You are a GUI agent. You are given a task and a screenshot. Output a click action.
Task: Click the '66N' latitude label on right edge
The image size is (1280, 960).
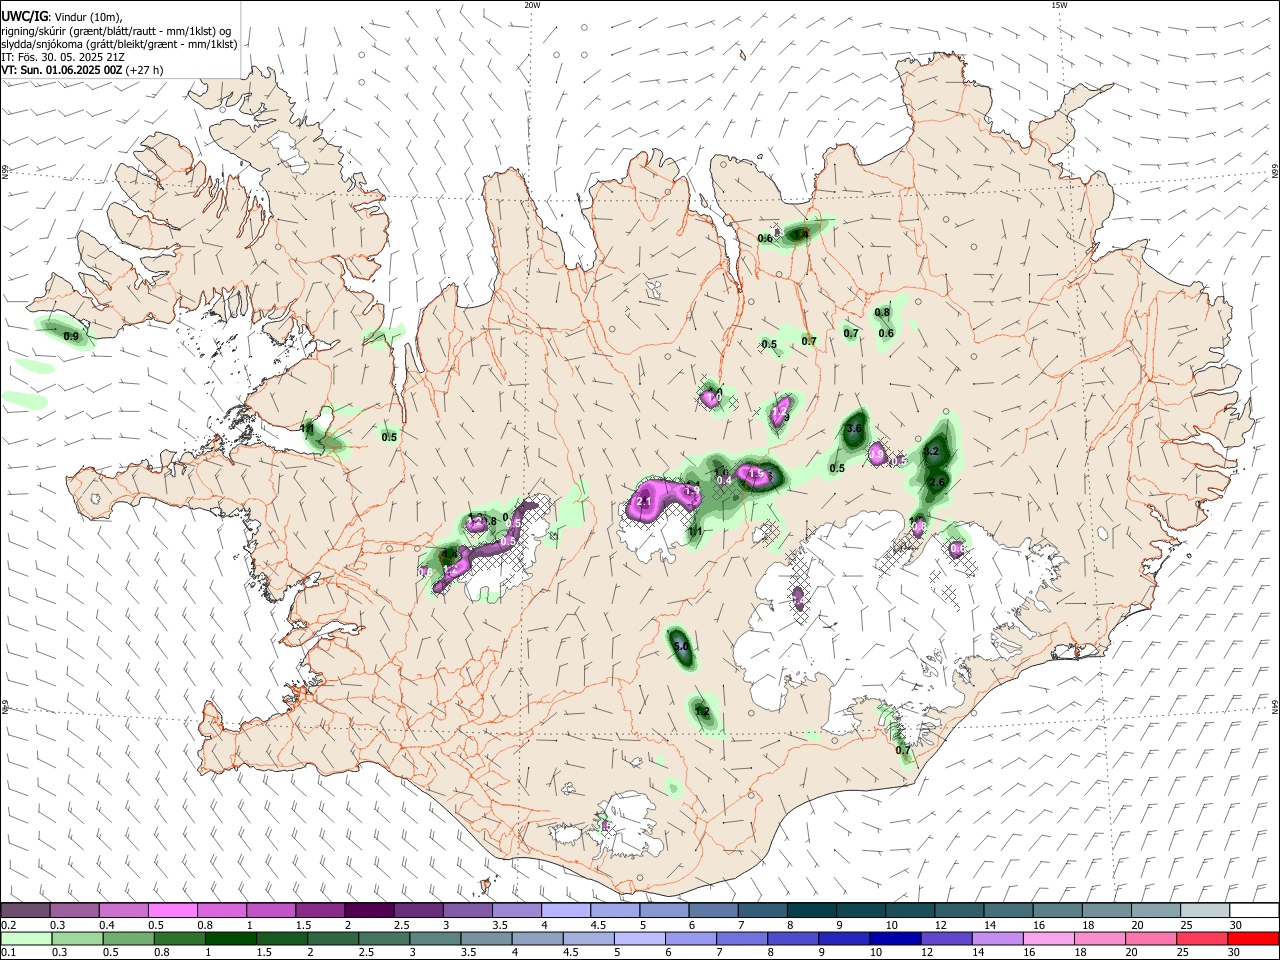pyautogui.click(x=1275, y=172)
